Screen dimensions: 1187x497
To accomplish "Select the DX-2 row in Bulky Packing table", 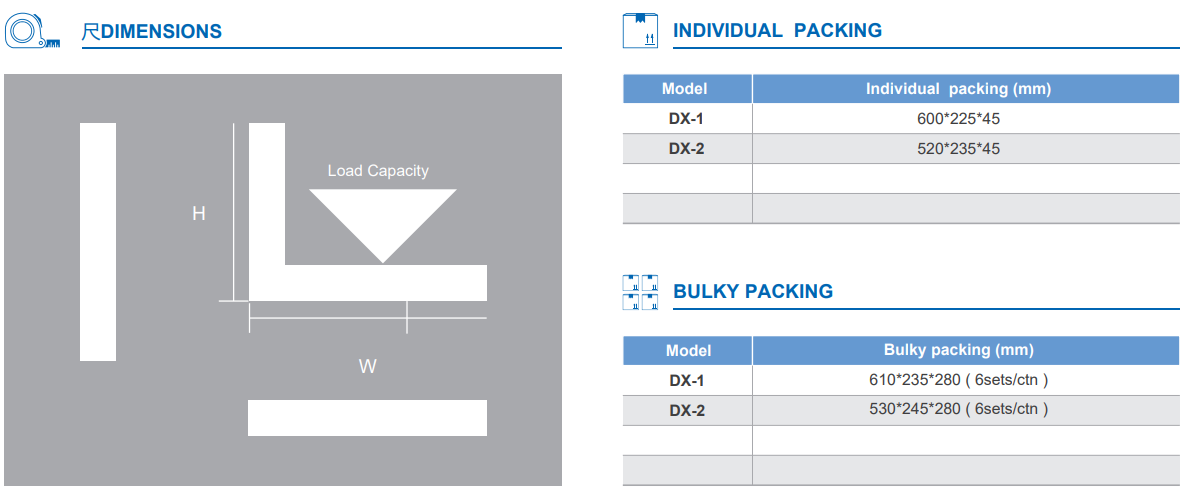I will [x=686, y=410].
